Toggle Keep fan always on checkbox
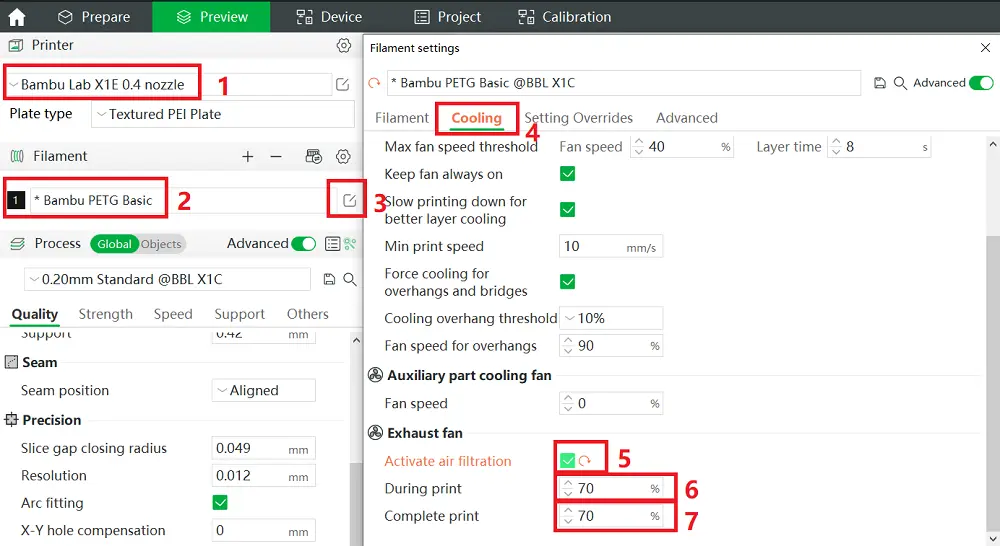 568,173
